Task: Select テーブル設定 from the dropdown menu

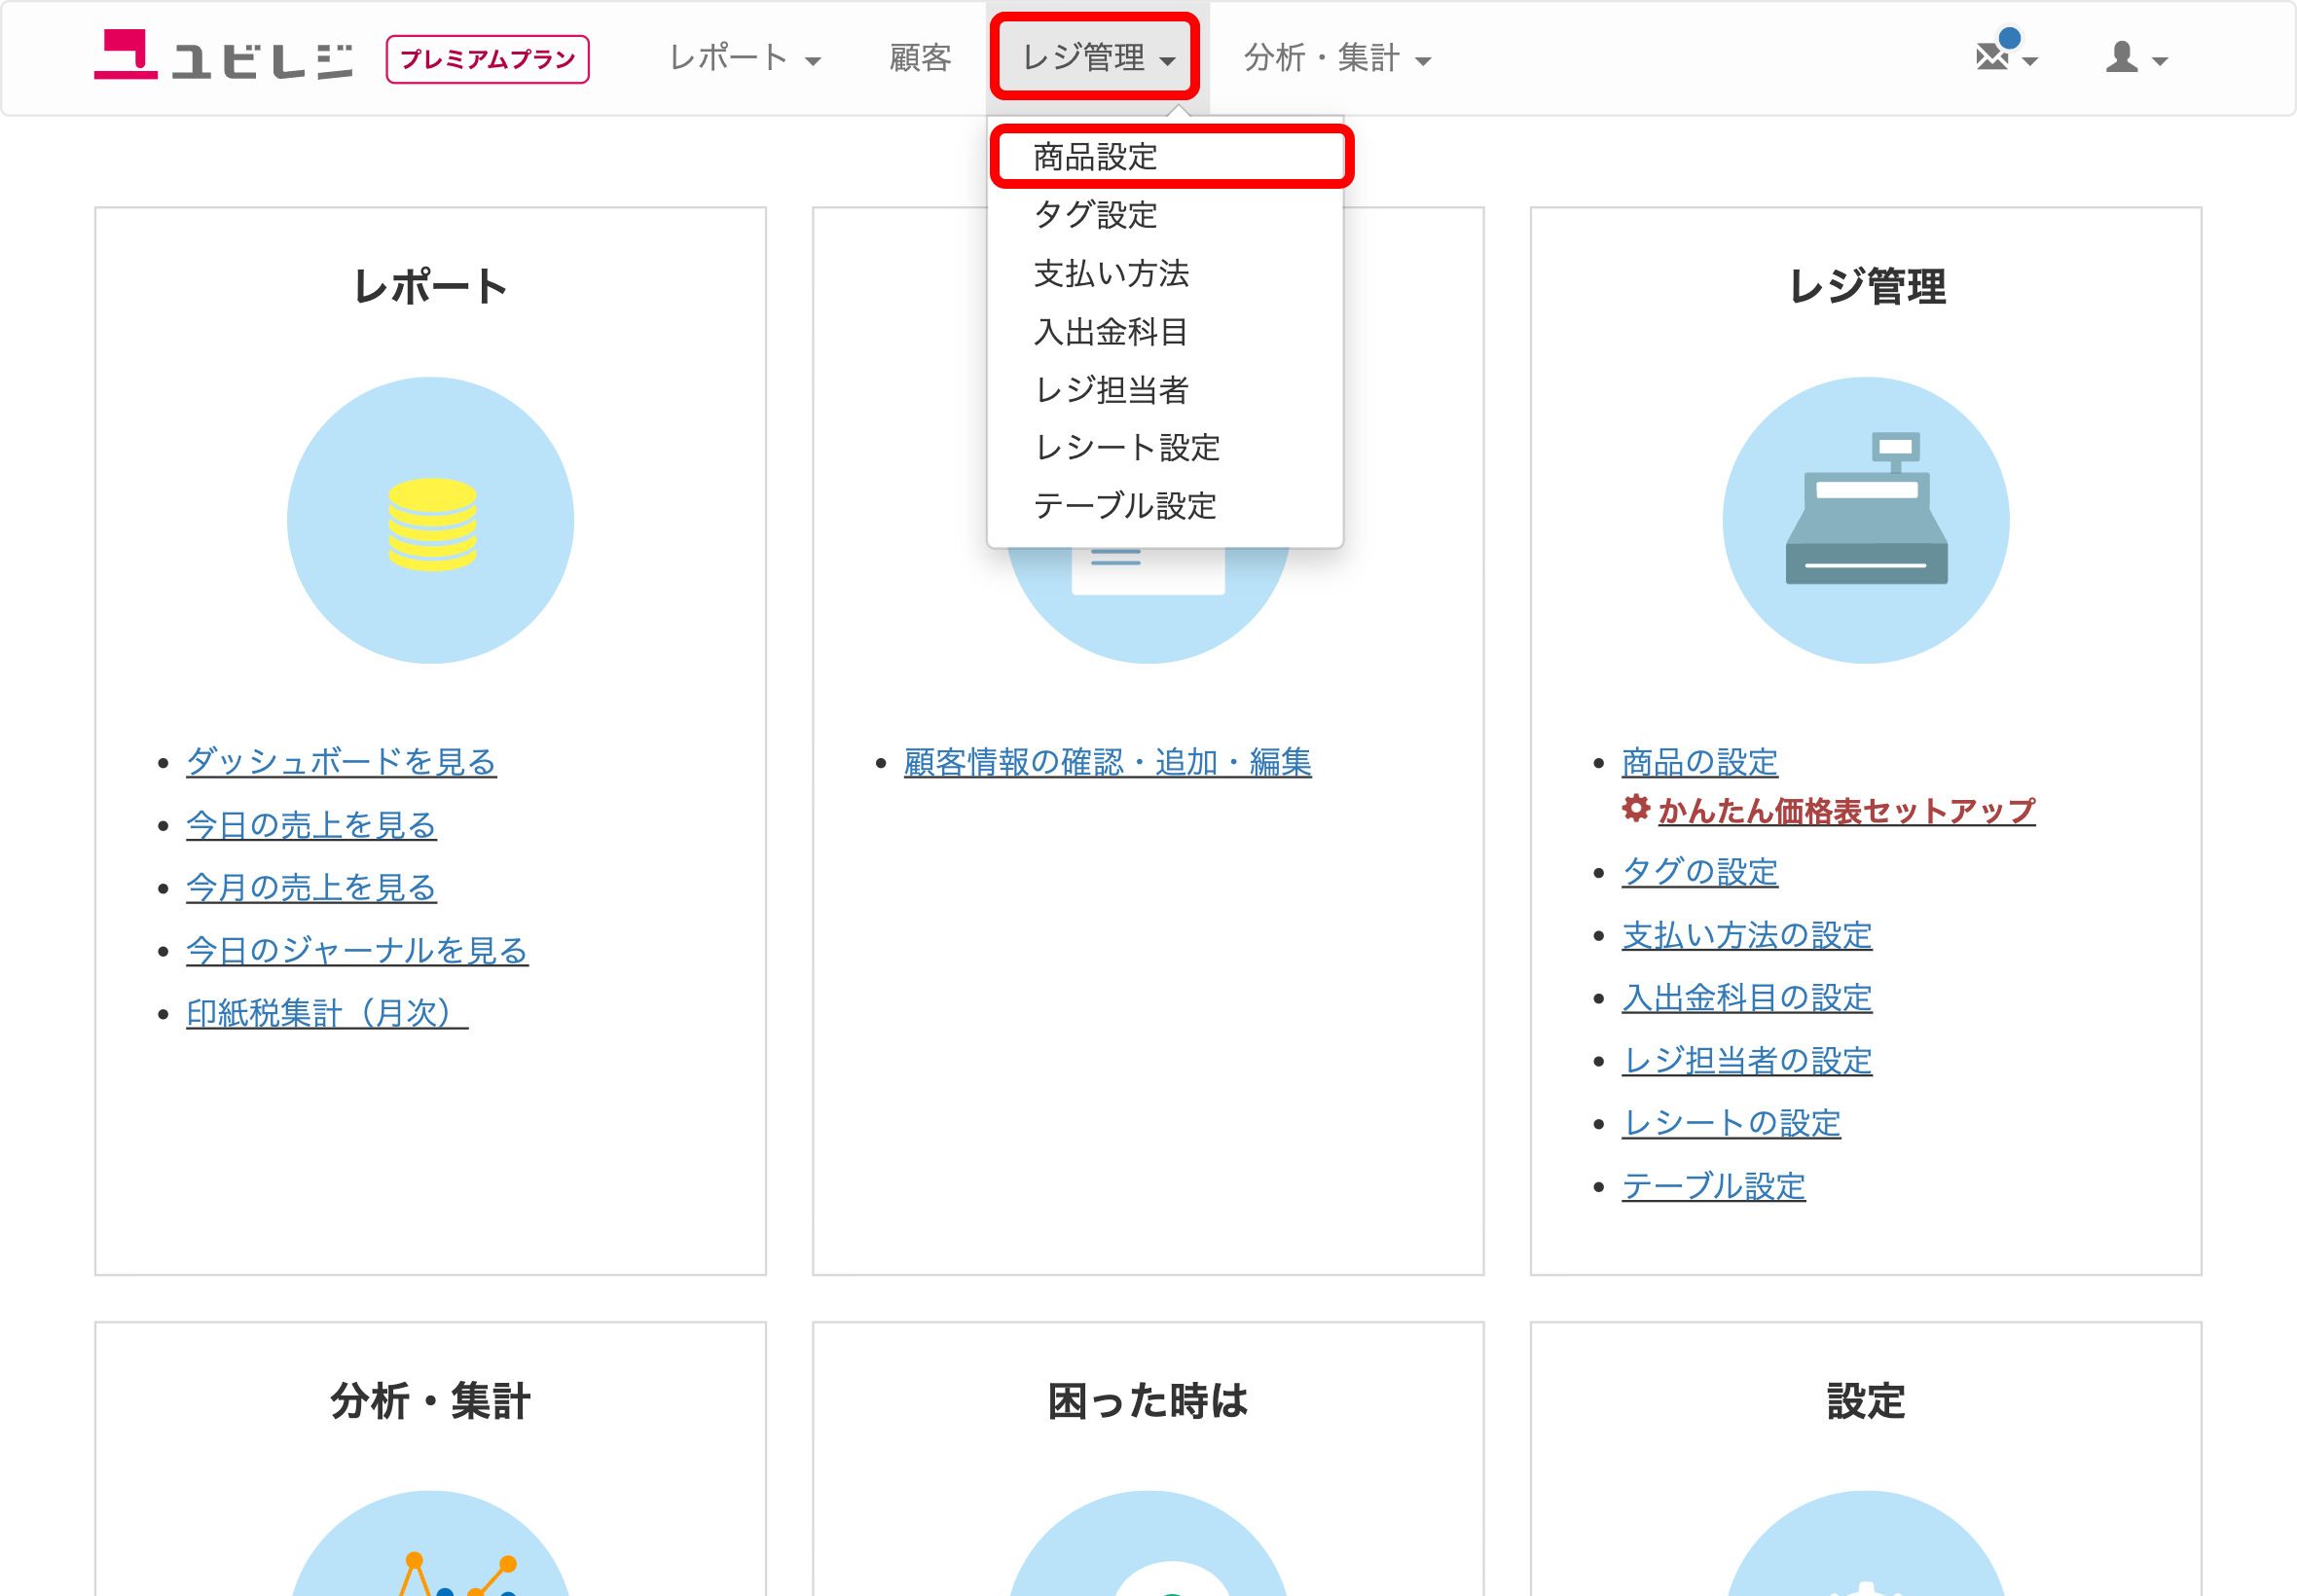Action: pyautogui.click(x=1165, y=505)
